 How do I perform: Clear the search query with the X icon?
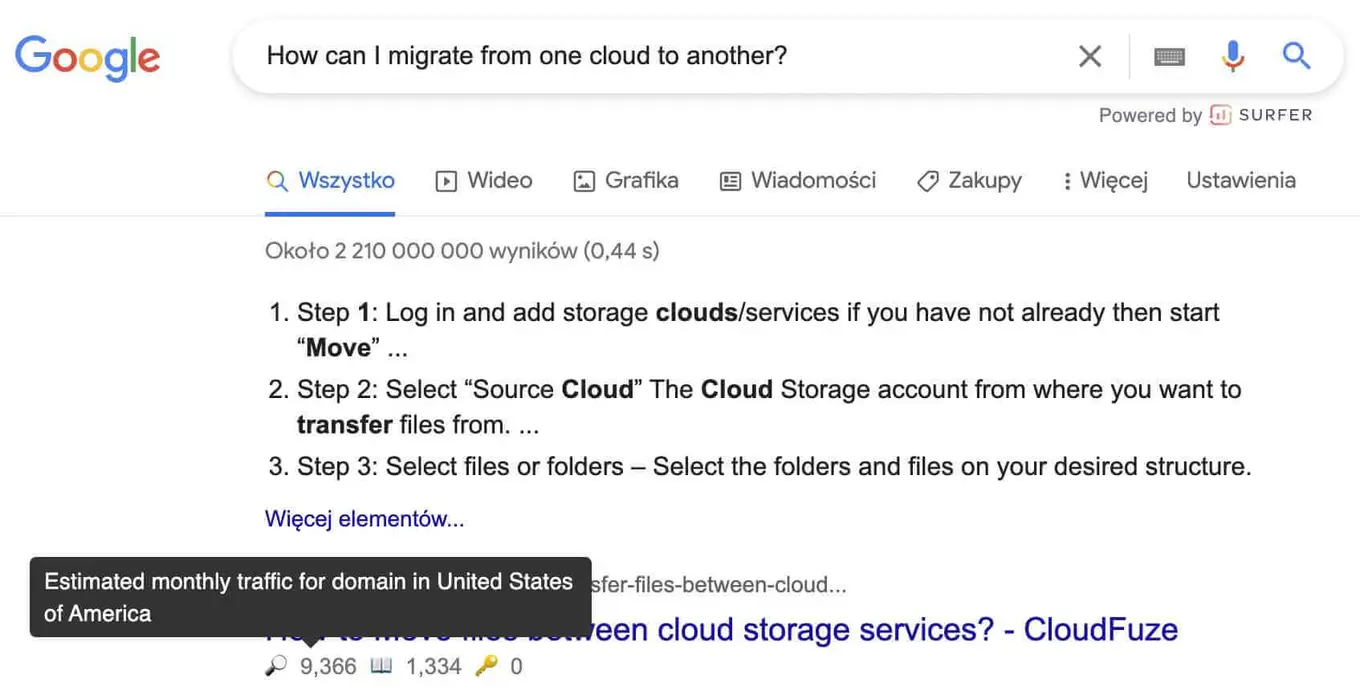tap(1089, 56)
